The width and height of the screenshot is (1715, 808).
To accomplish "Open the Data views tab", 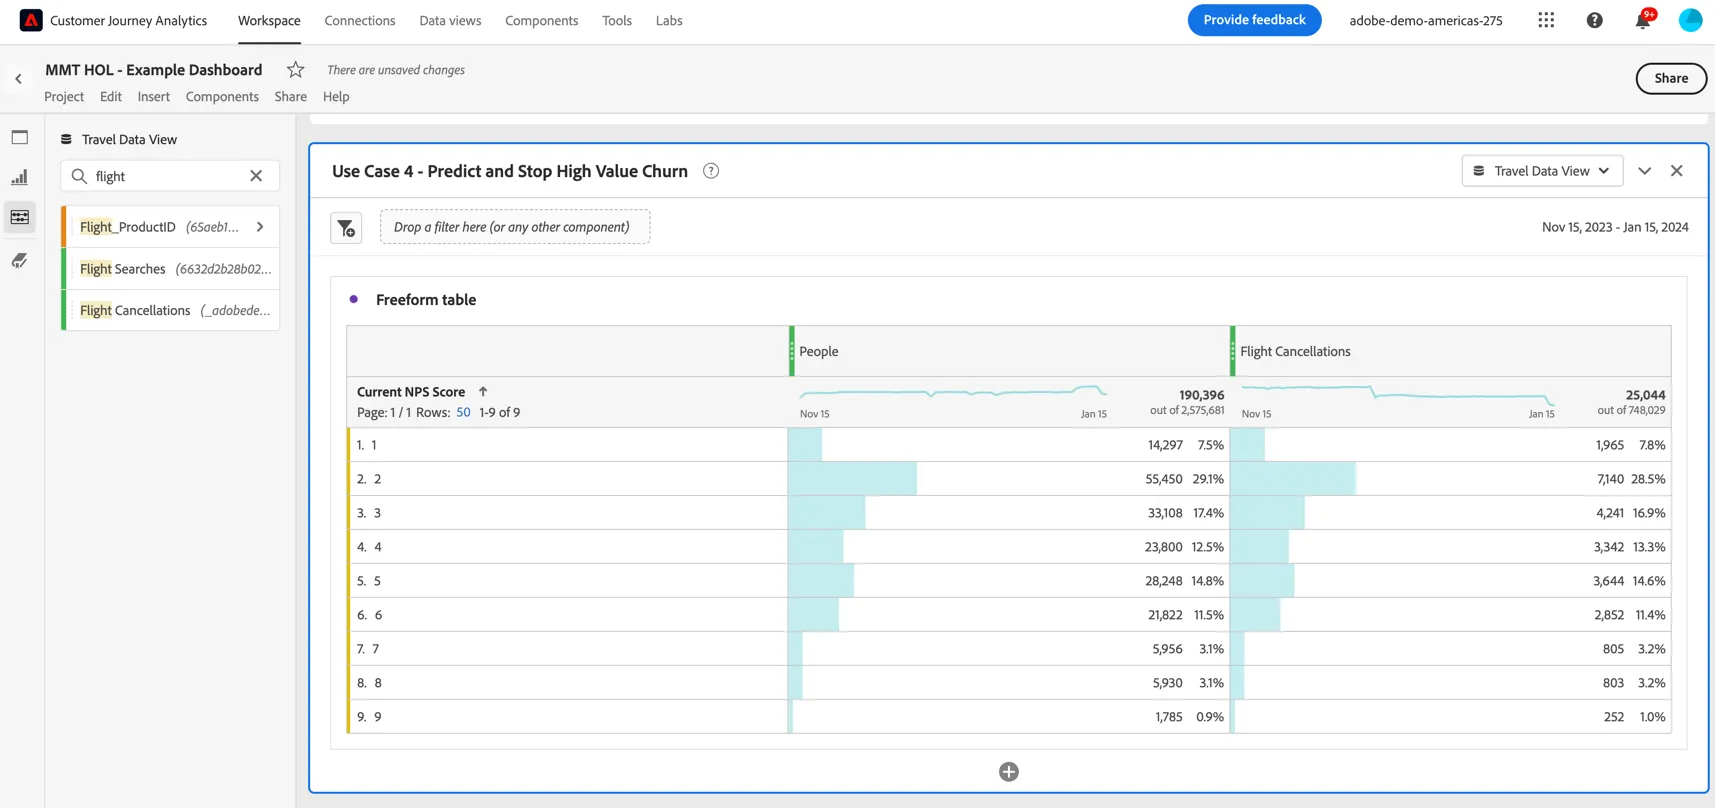I will pyautogui.click(x=450, y=20).
